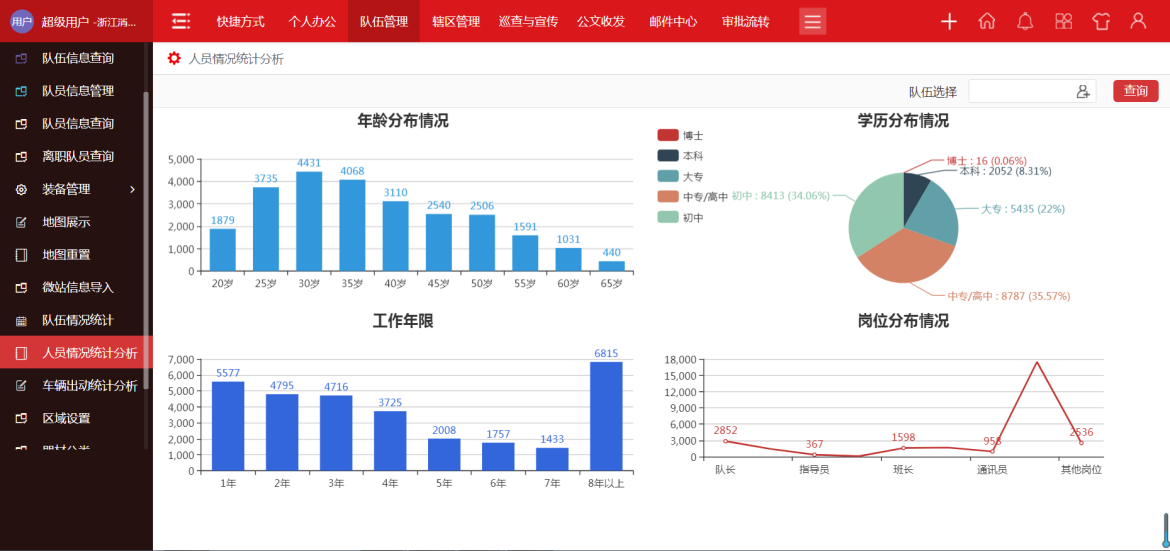Viewport: 1170px width, 551px height.
Task: Click the 查询 button
Action: 1136,91
